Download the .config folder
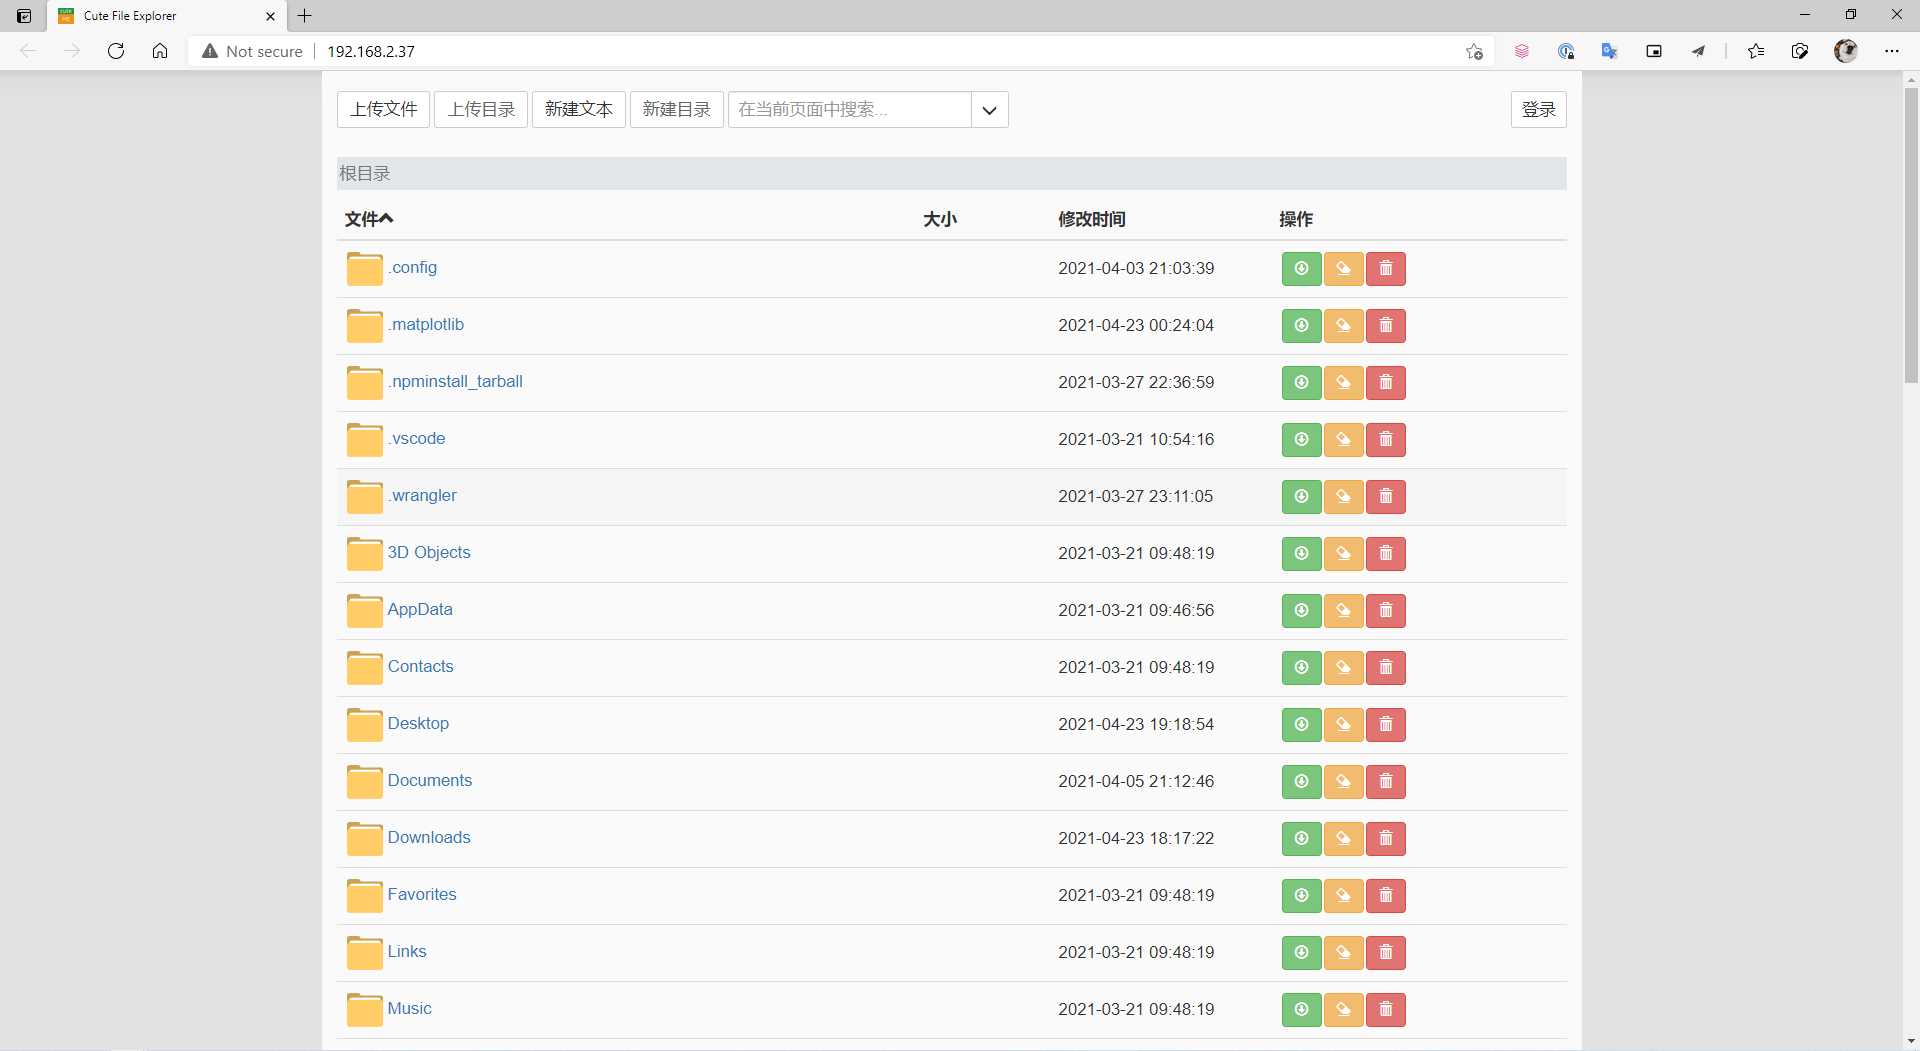 coord(1301,268)
